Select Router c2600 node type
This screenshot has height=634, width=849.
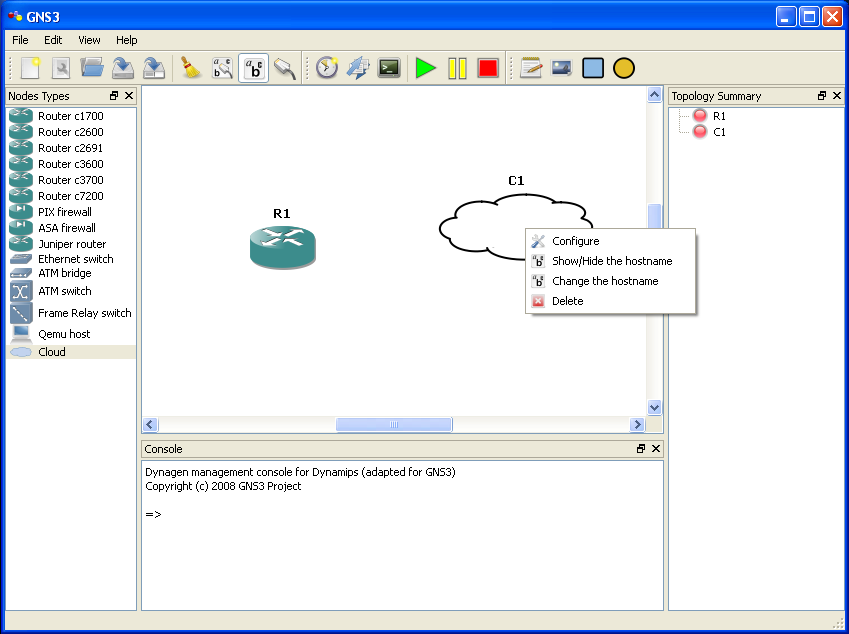click(71, 132)
